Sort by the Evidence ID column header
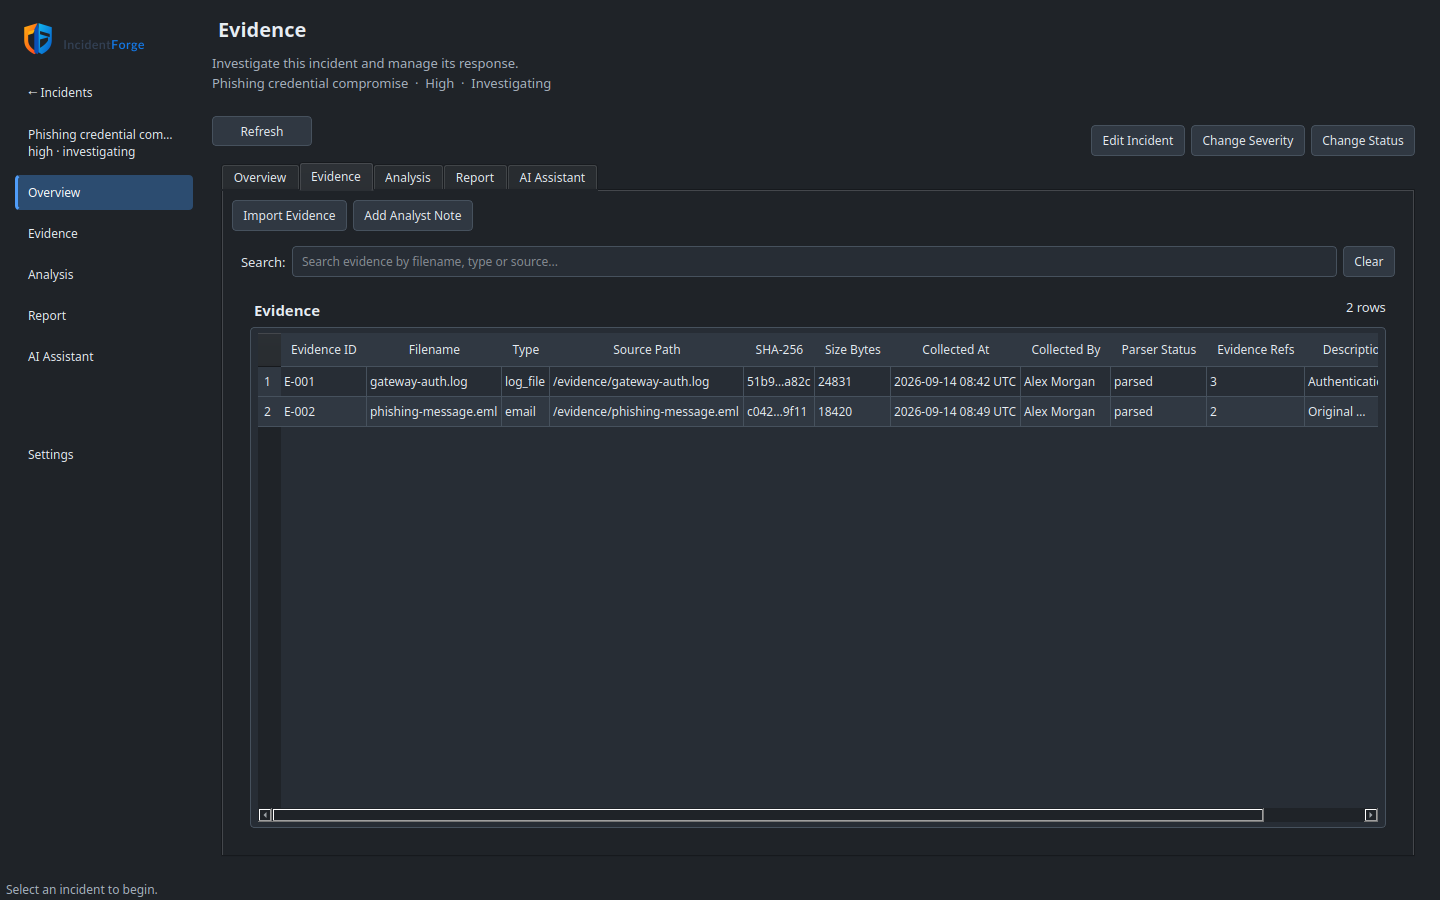 coord(324,349)
